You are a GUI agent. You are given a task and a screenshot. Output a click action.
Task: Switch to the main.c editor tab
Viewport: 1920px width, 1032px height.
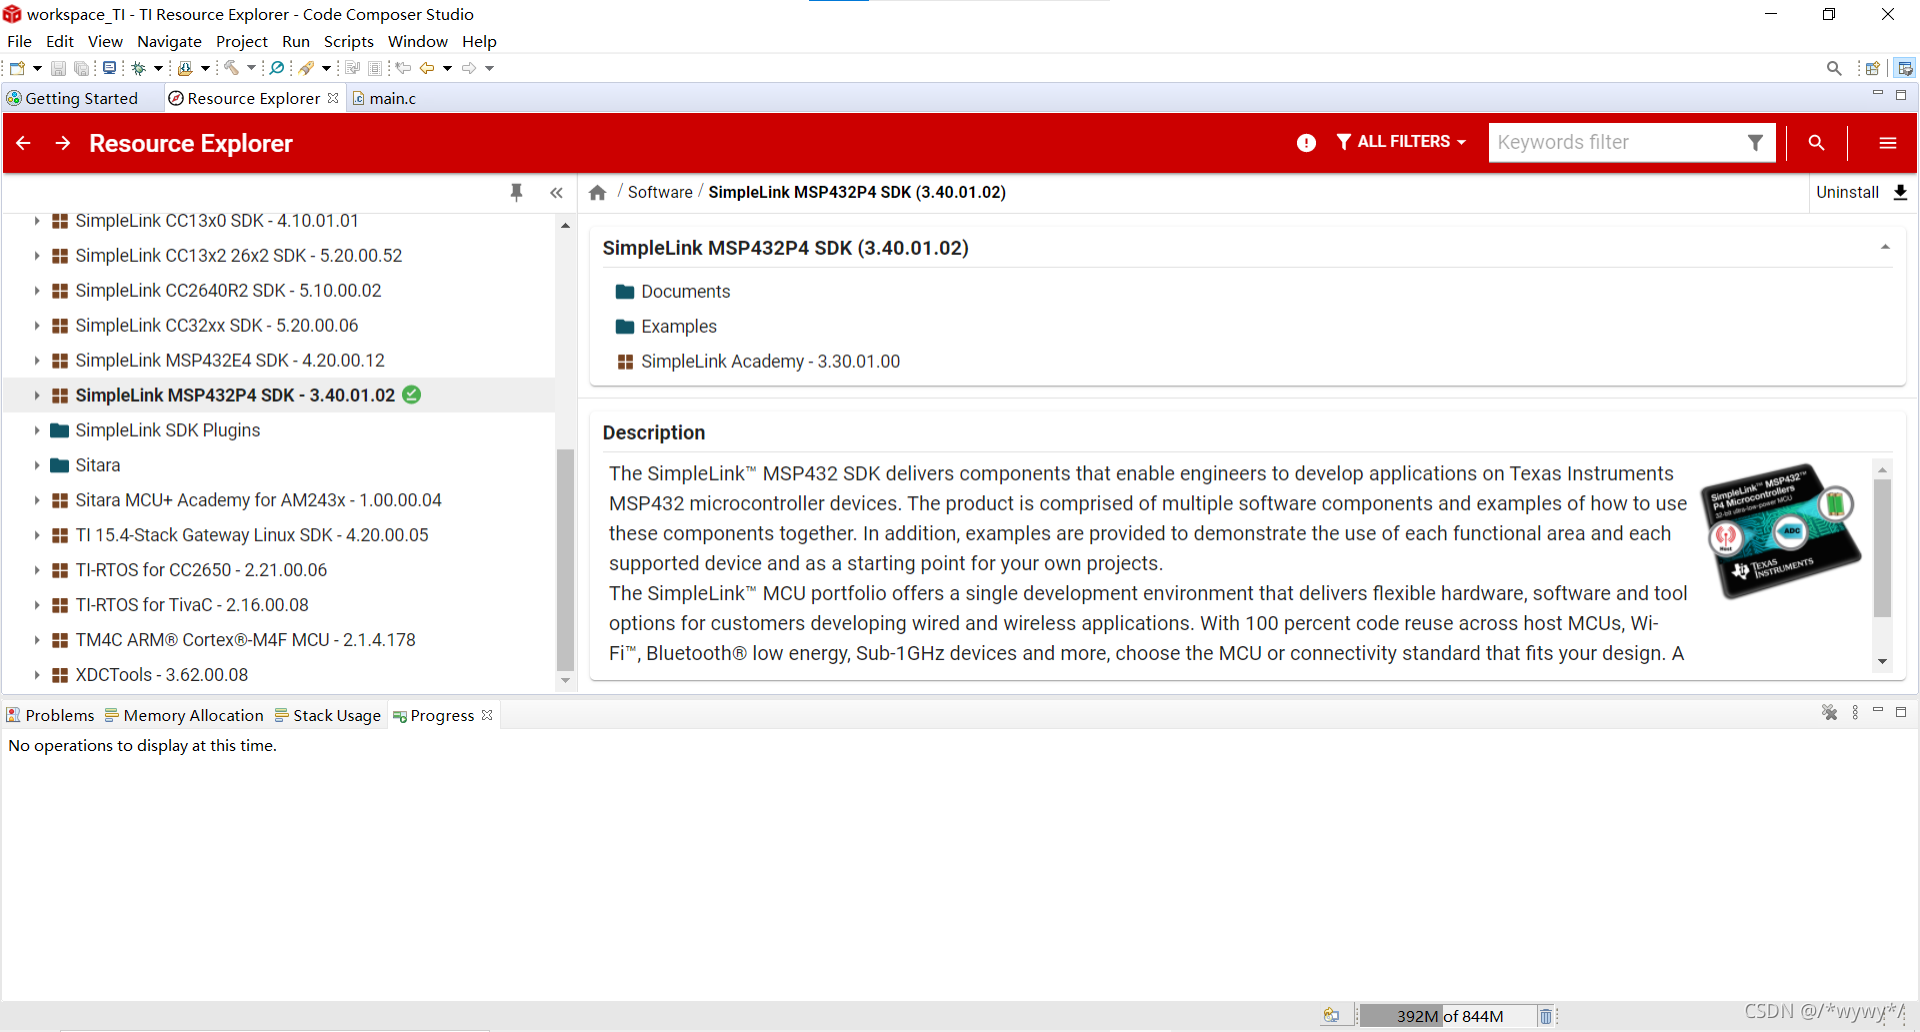[384, 98]
